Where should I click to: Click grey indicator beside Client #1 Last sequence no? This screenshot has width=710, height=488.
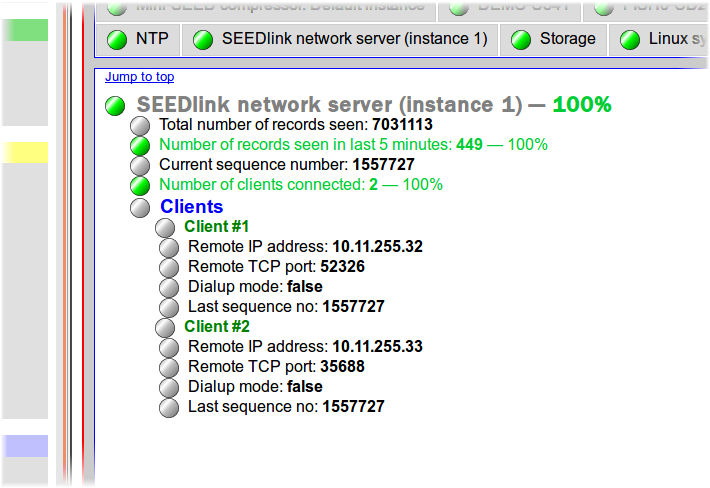[169, 307]
